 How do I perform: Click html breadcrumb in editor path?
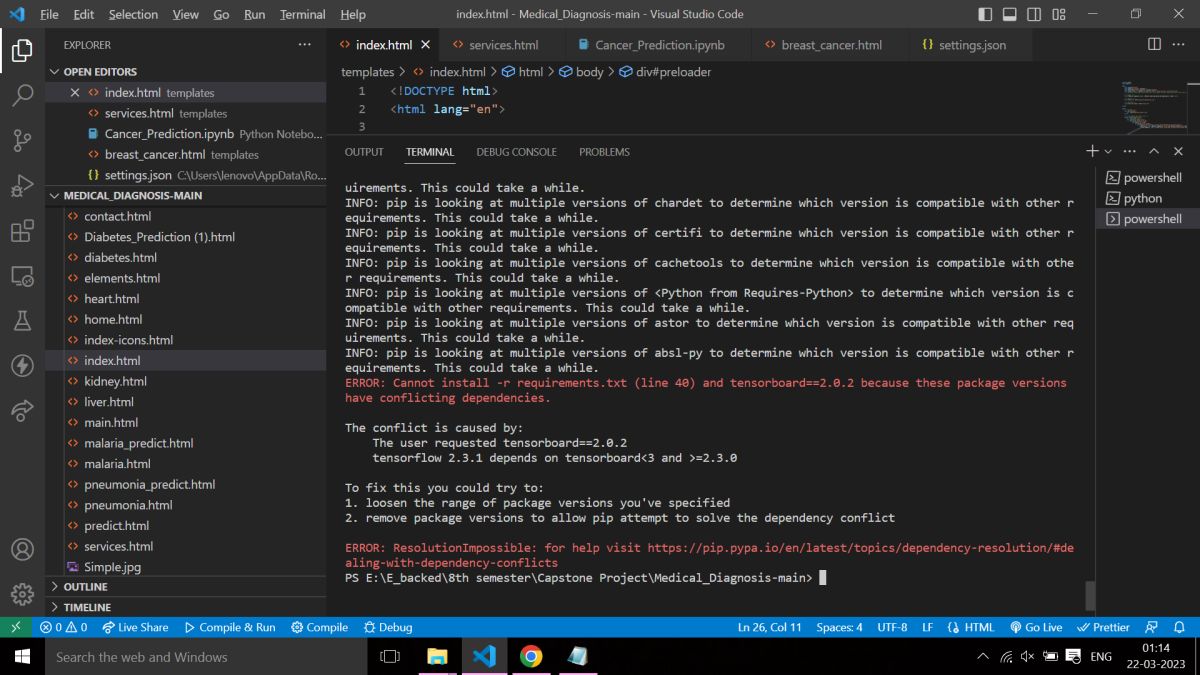click(x=523, y=72)
